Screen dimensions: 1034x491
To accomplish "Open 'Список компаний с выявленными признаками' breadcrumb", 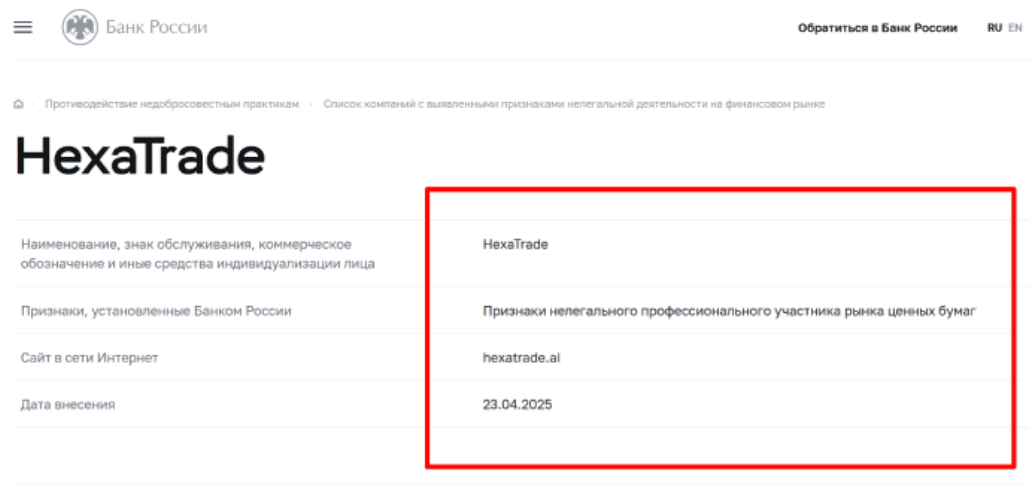I will [574, 105].
